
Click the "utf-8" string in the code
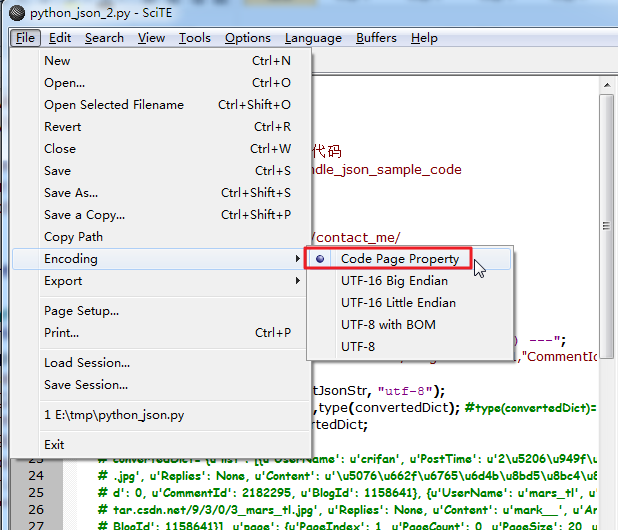tap(404, 391)
